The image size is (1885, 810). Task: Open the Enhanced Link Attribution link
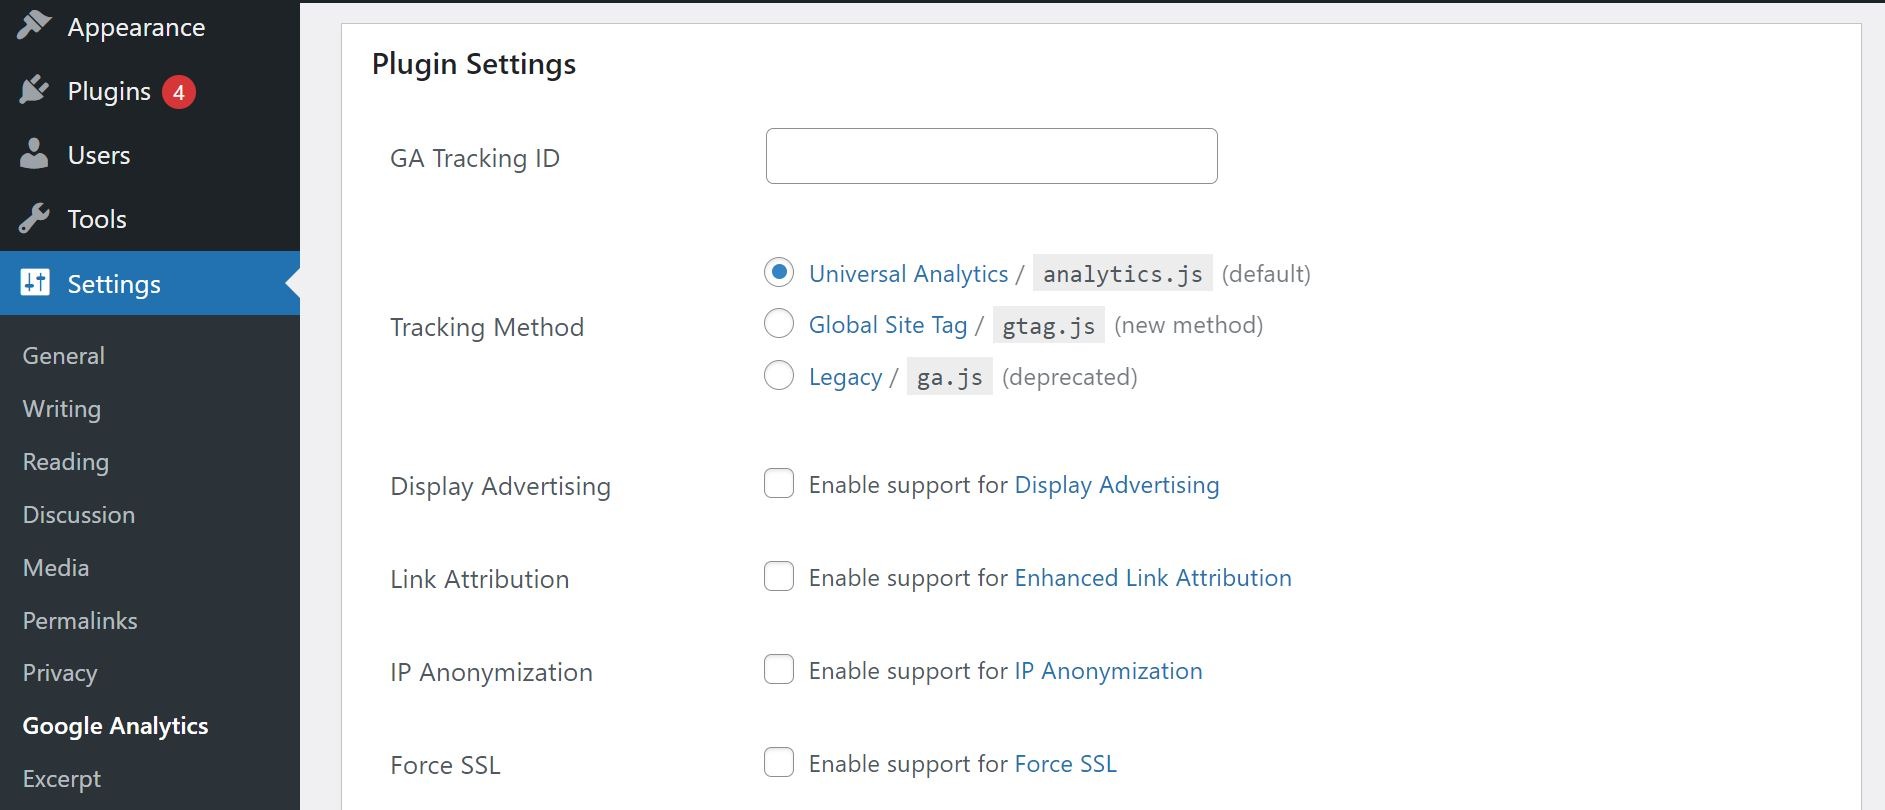pyautogui.click(x=1152, y=578)
